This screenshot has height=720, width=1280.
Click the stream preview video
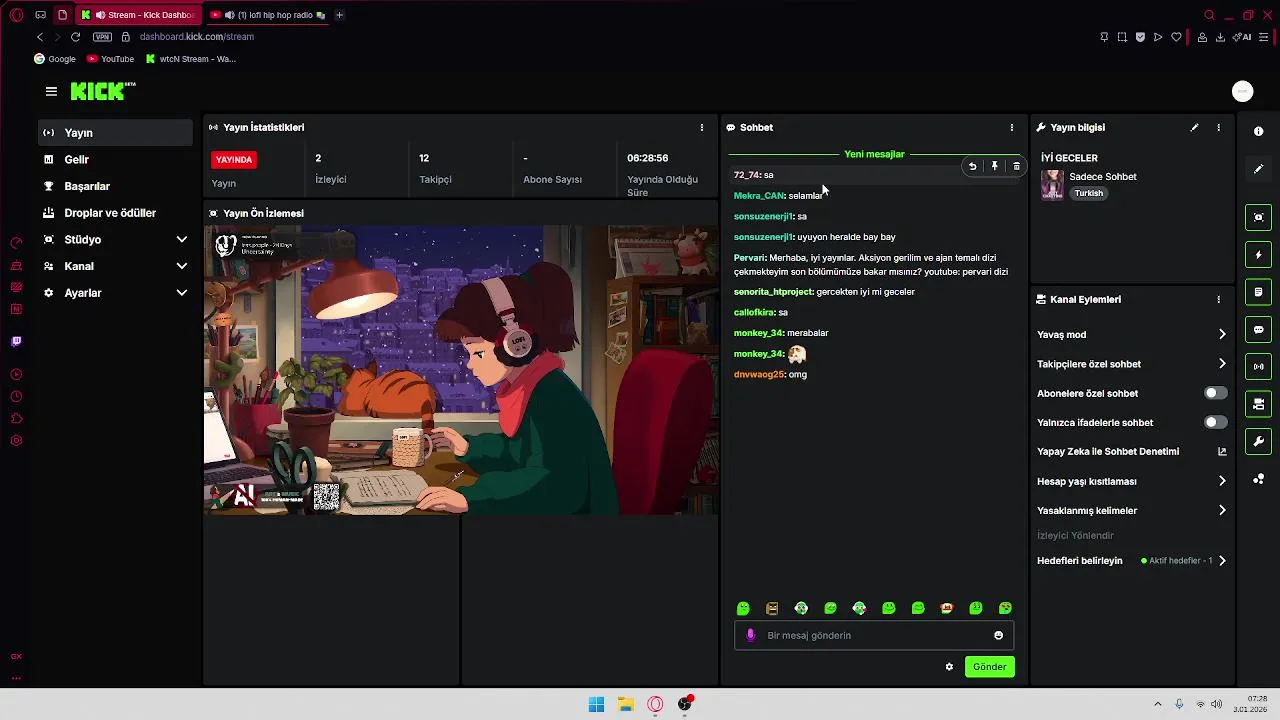(x=461, y=370)
